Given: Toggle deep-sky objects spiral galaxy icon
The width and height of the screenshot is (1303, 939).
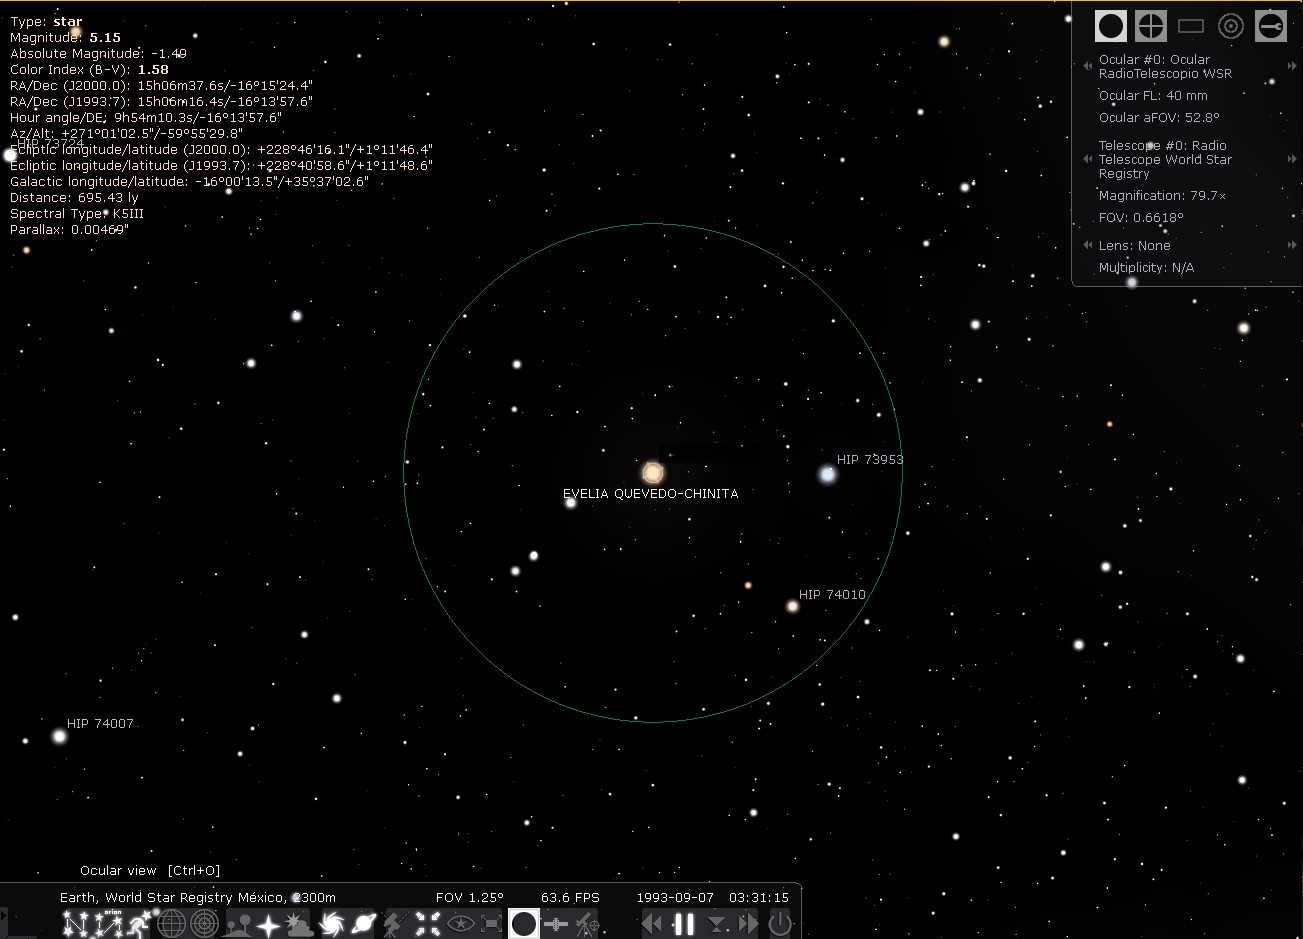Looking at the screenshot, I should 332,924.
